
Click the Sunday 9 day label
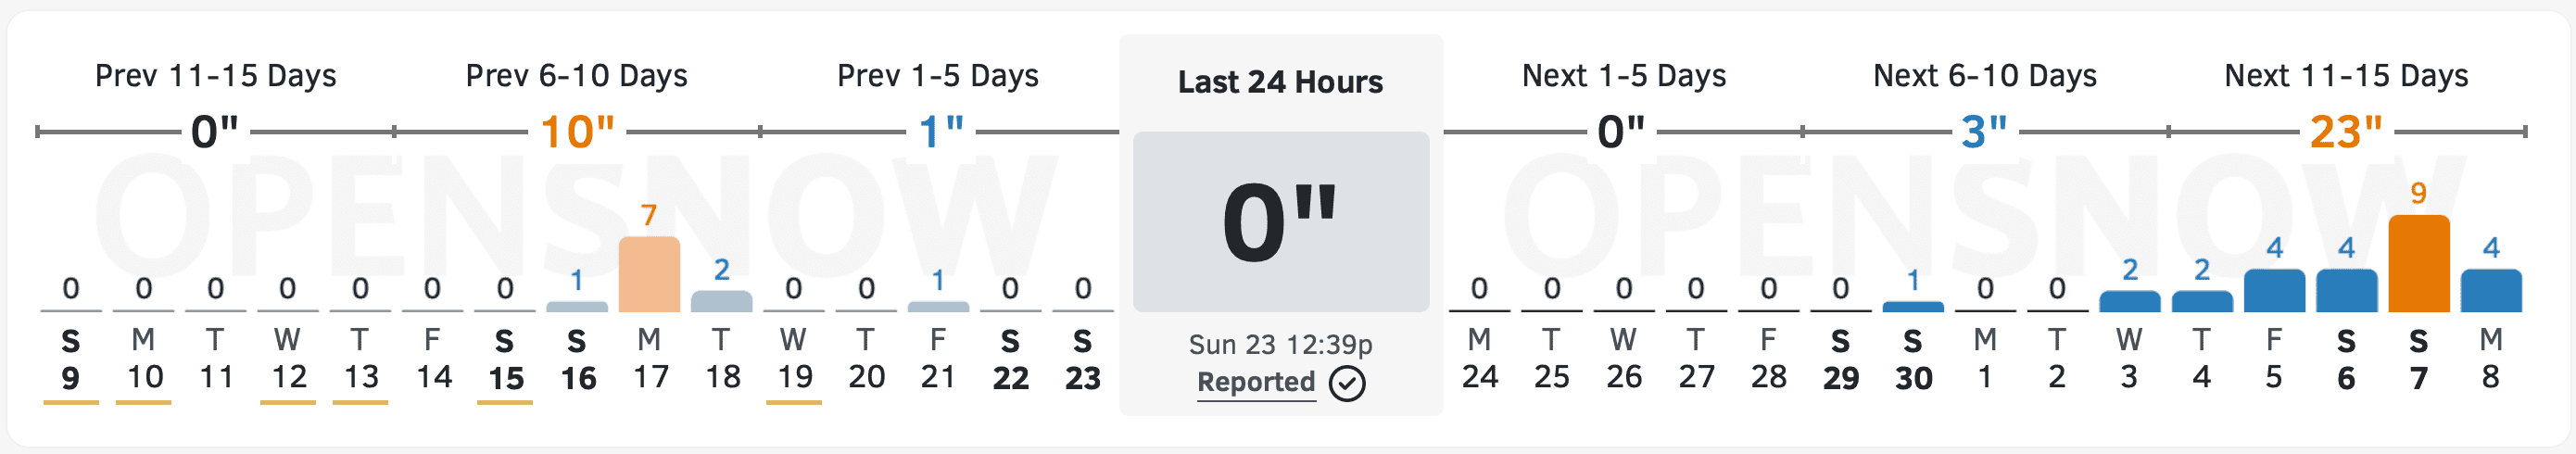pos(70,359)
